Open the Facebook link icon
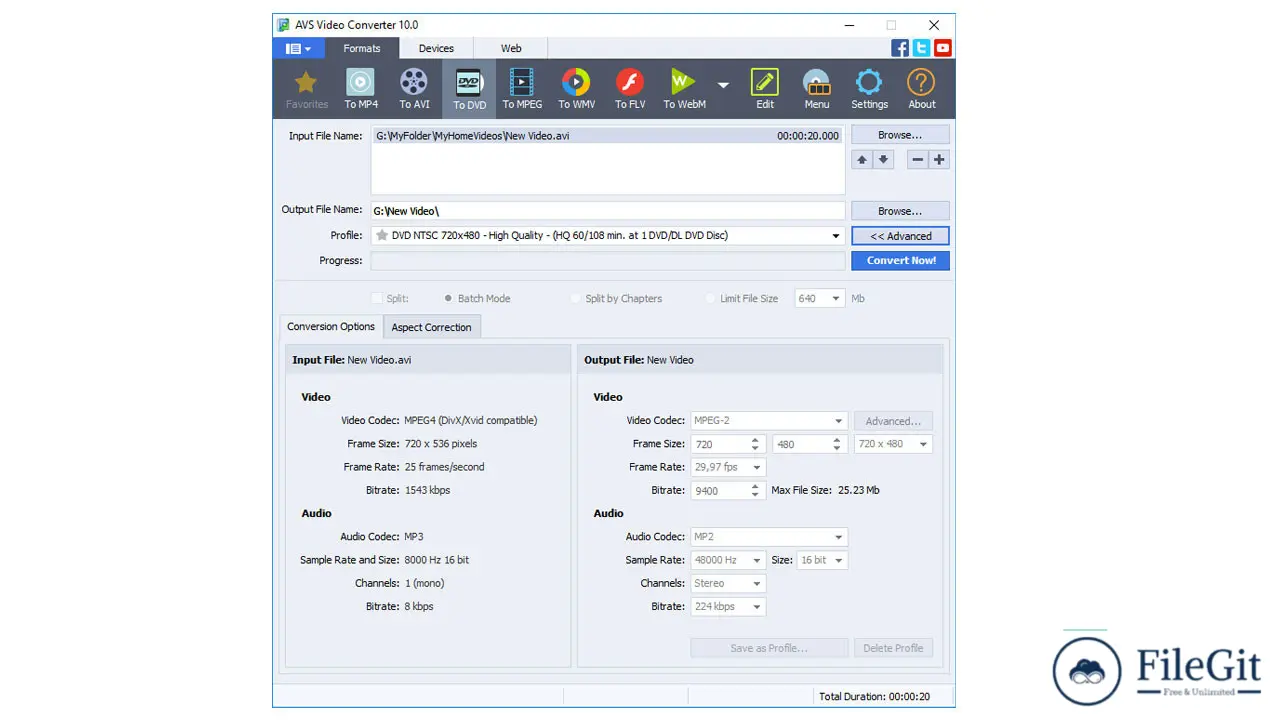The image size is (1280, 720). point(900,48)
